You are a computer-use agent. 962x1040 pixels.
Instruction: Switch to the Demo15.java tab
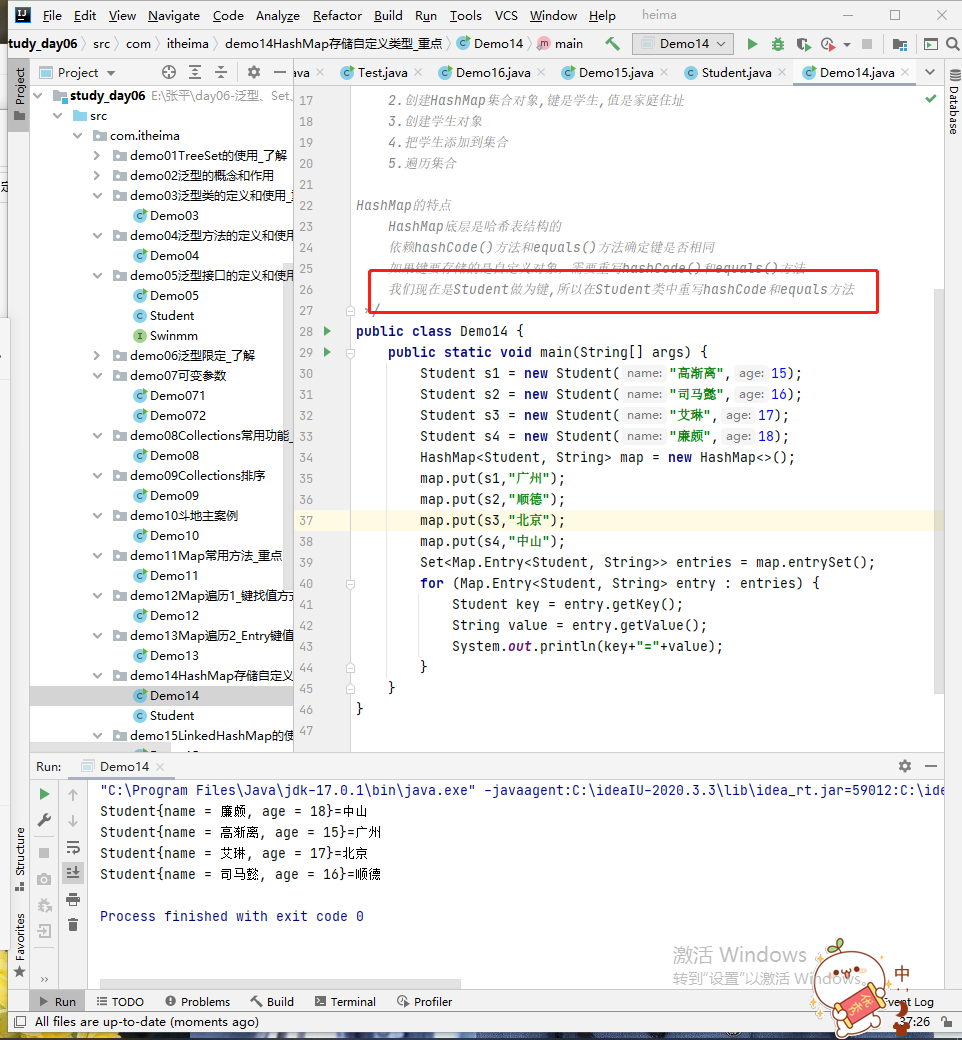pos(615,72)
